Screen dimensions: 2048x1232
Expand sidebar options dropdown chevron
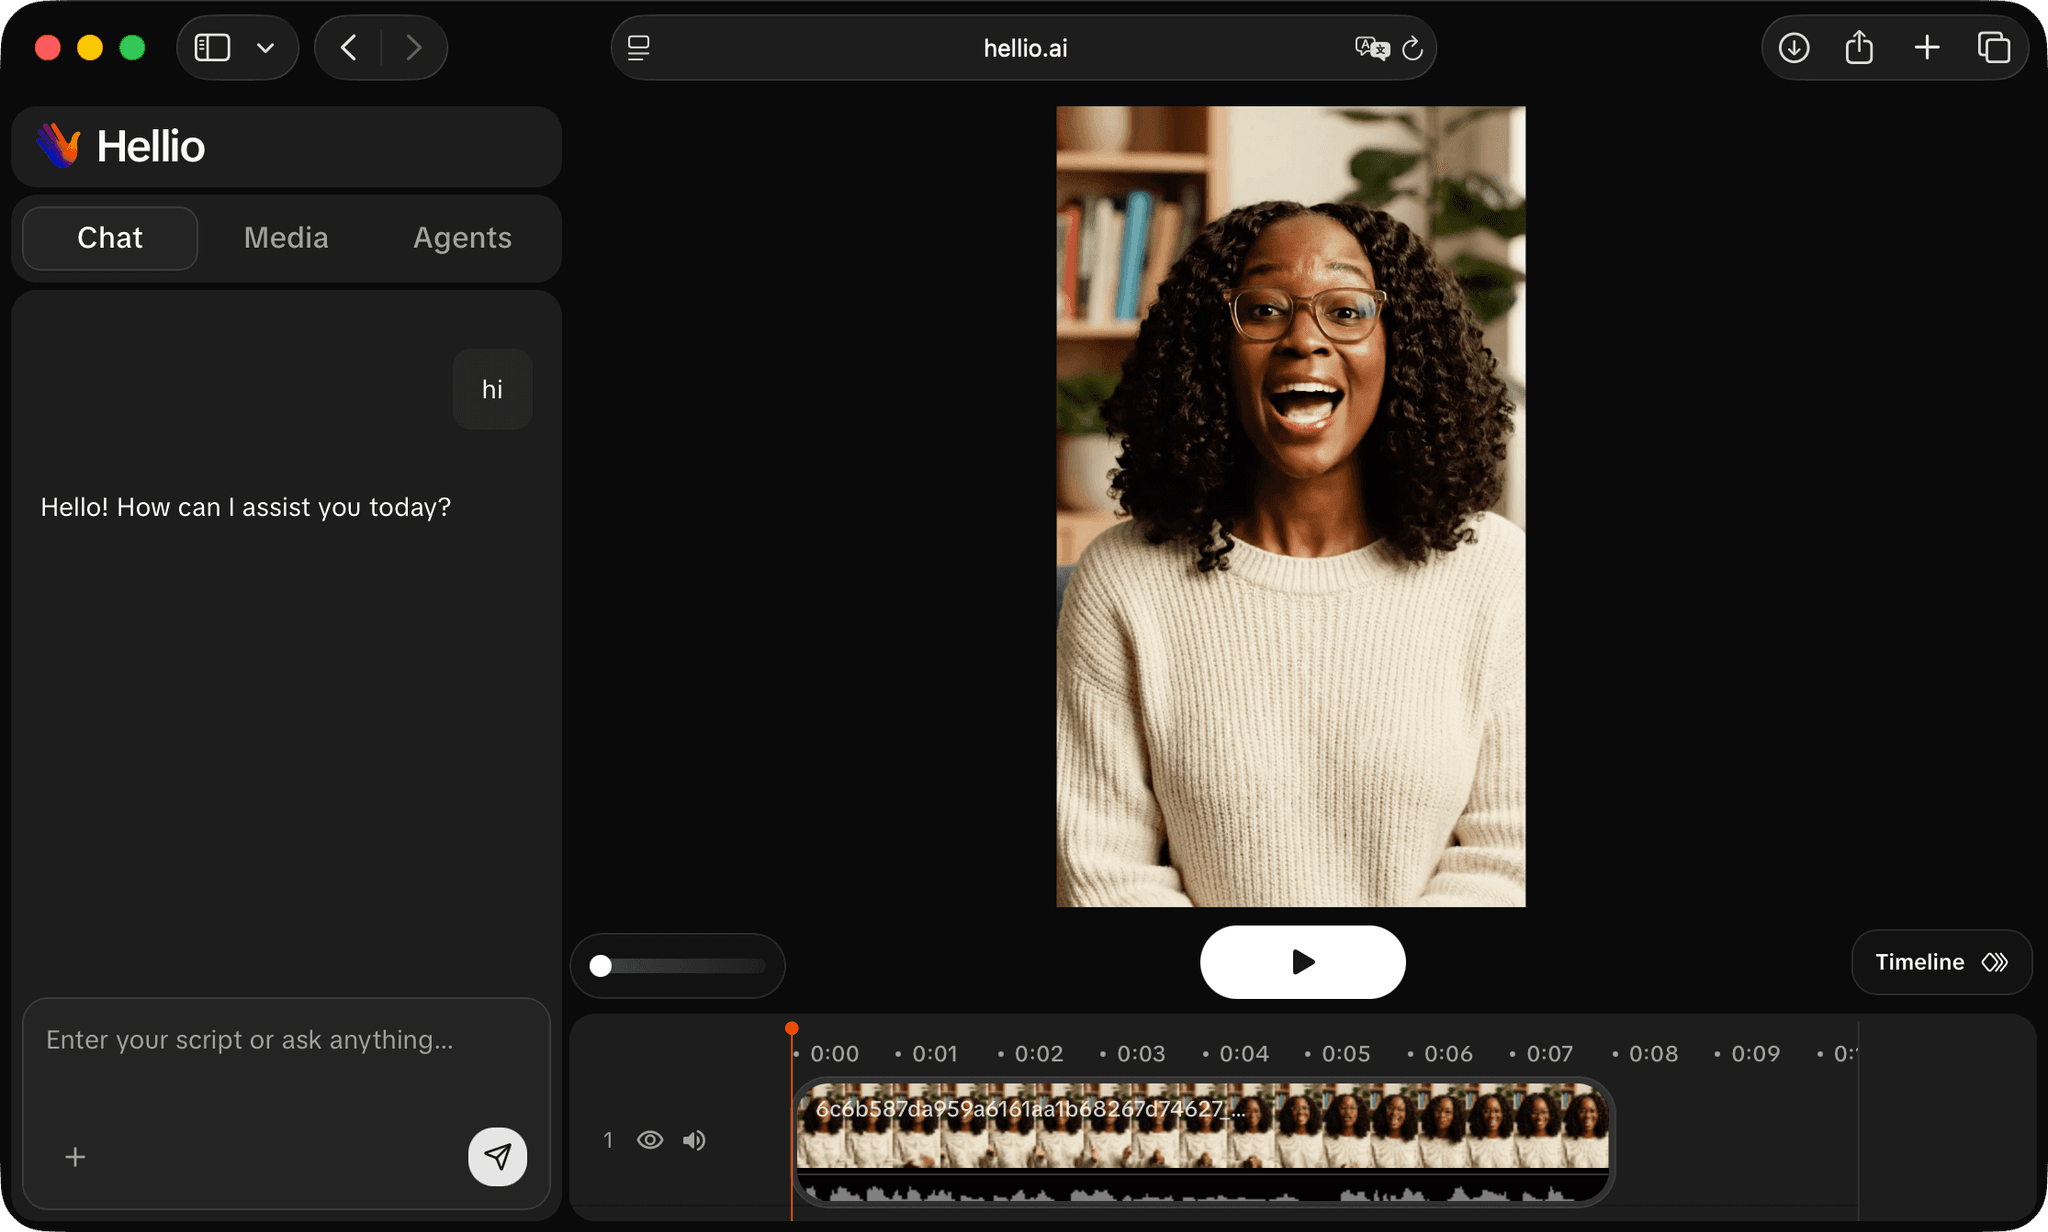pyautogui.click(x=265, y=48)
